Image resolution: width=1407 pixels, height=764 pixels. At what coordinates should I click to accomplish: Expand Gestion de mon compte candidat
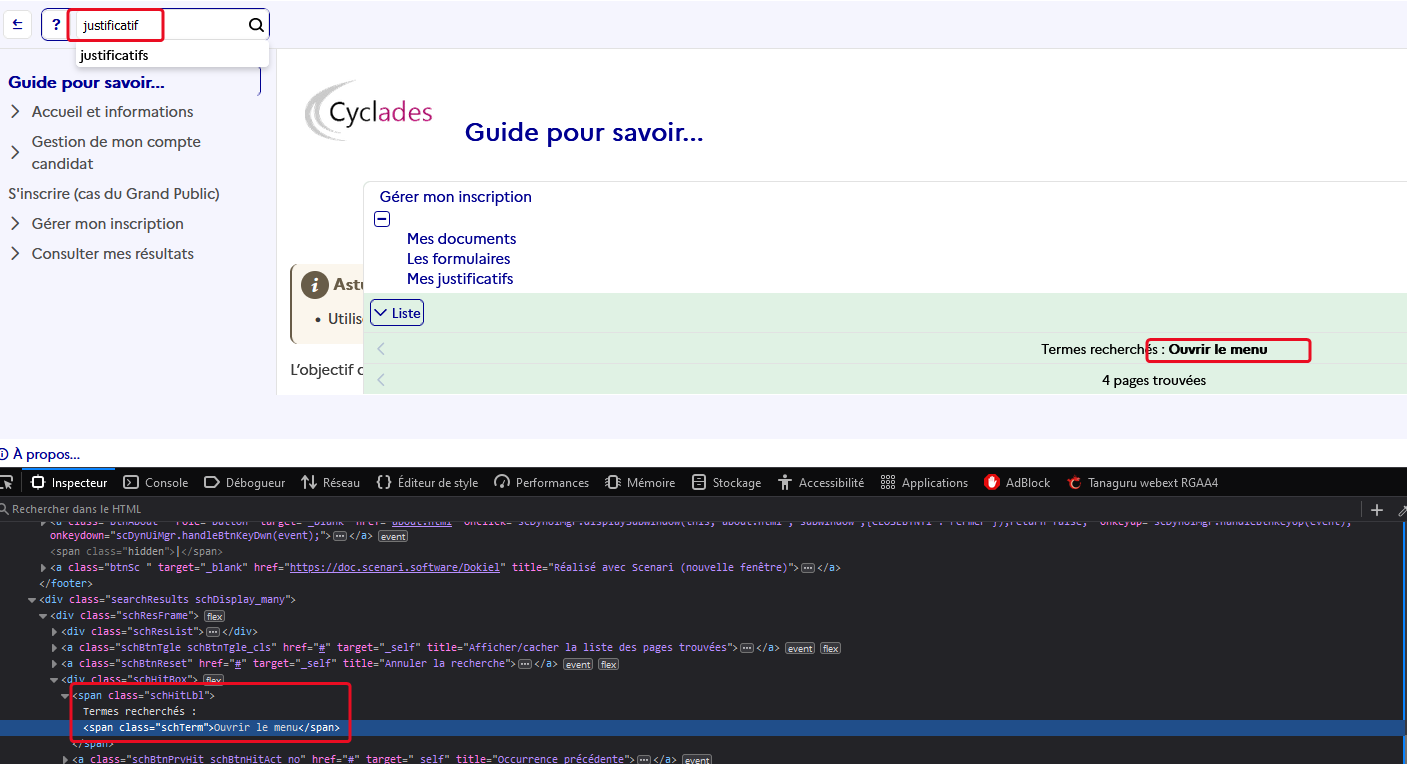(x=15, y=153)
